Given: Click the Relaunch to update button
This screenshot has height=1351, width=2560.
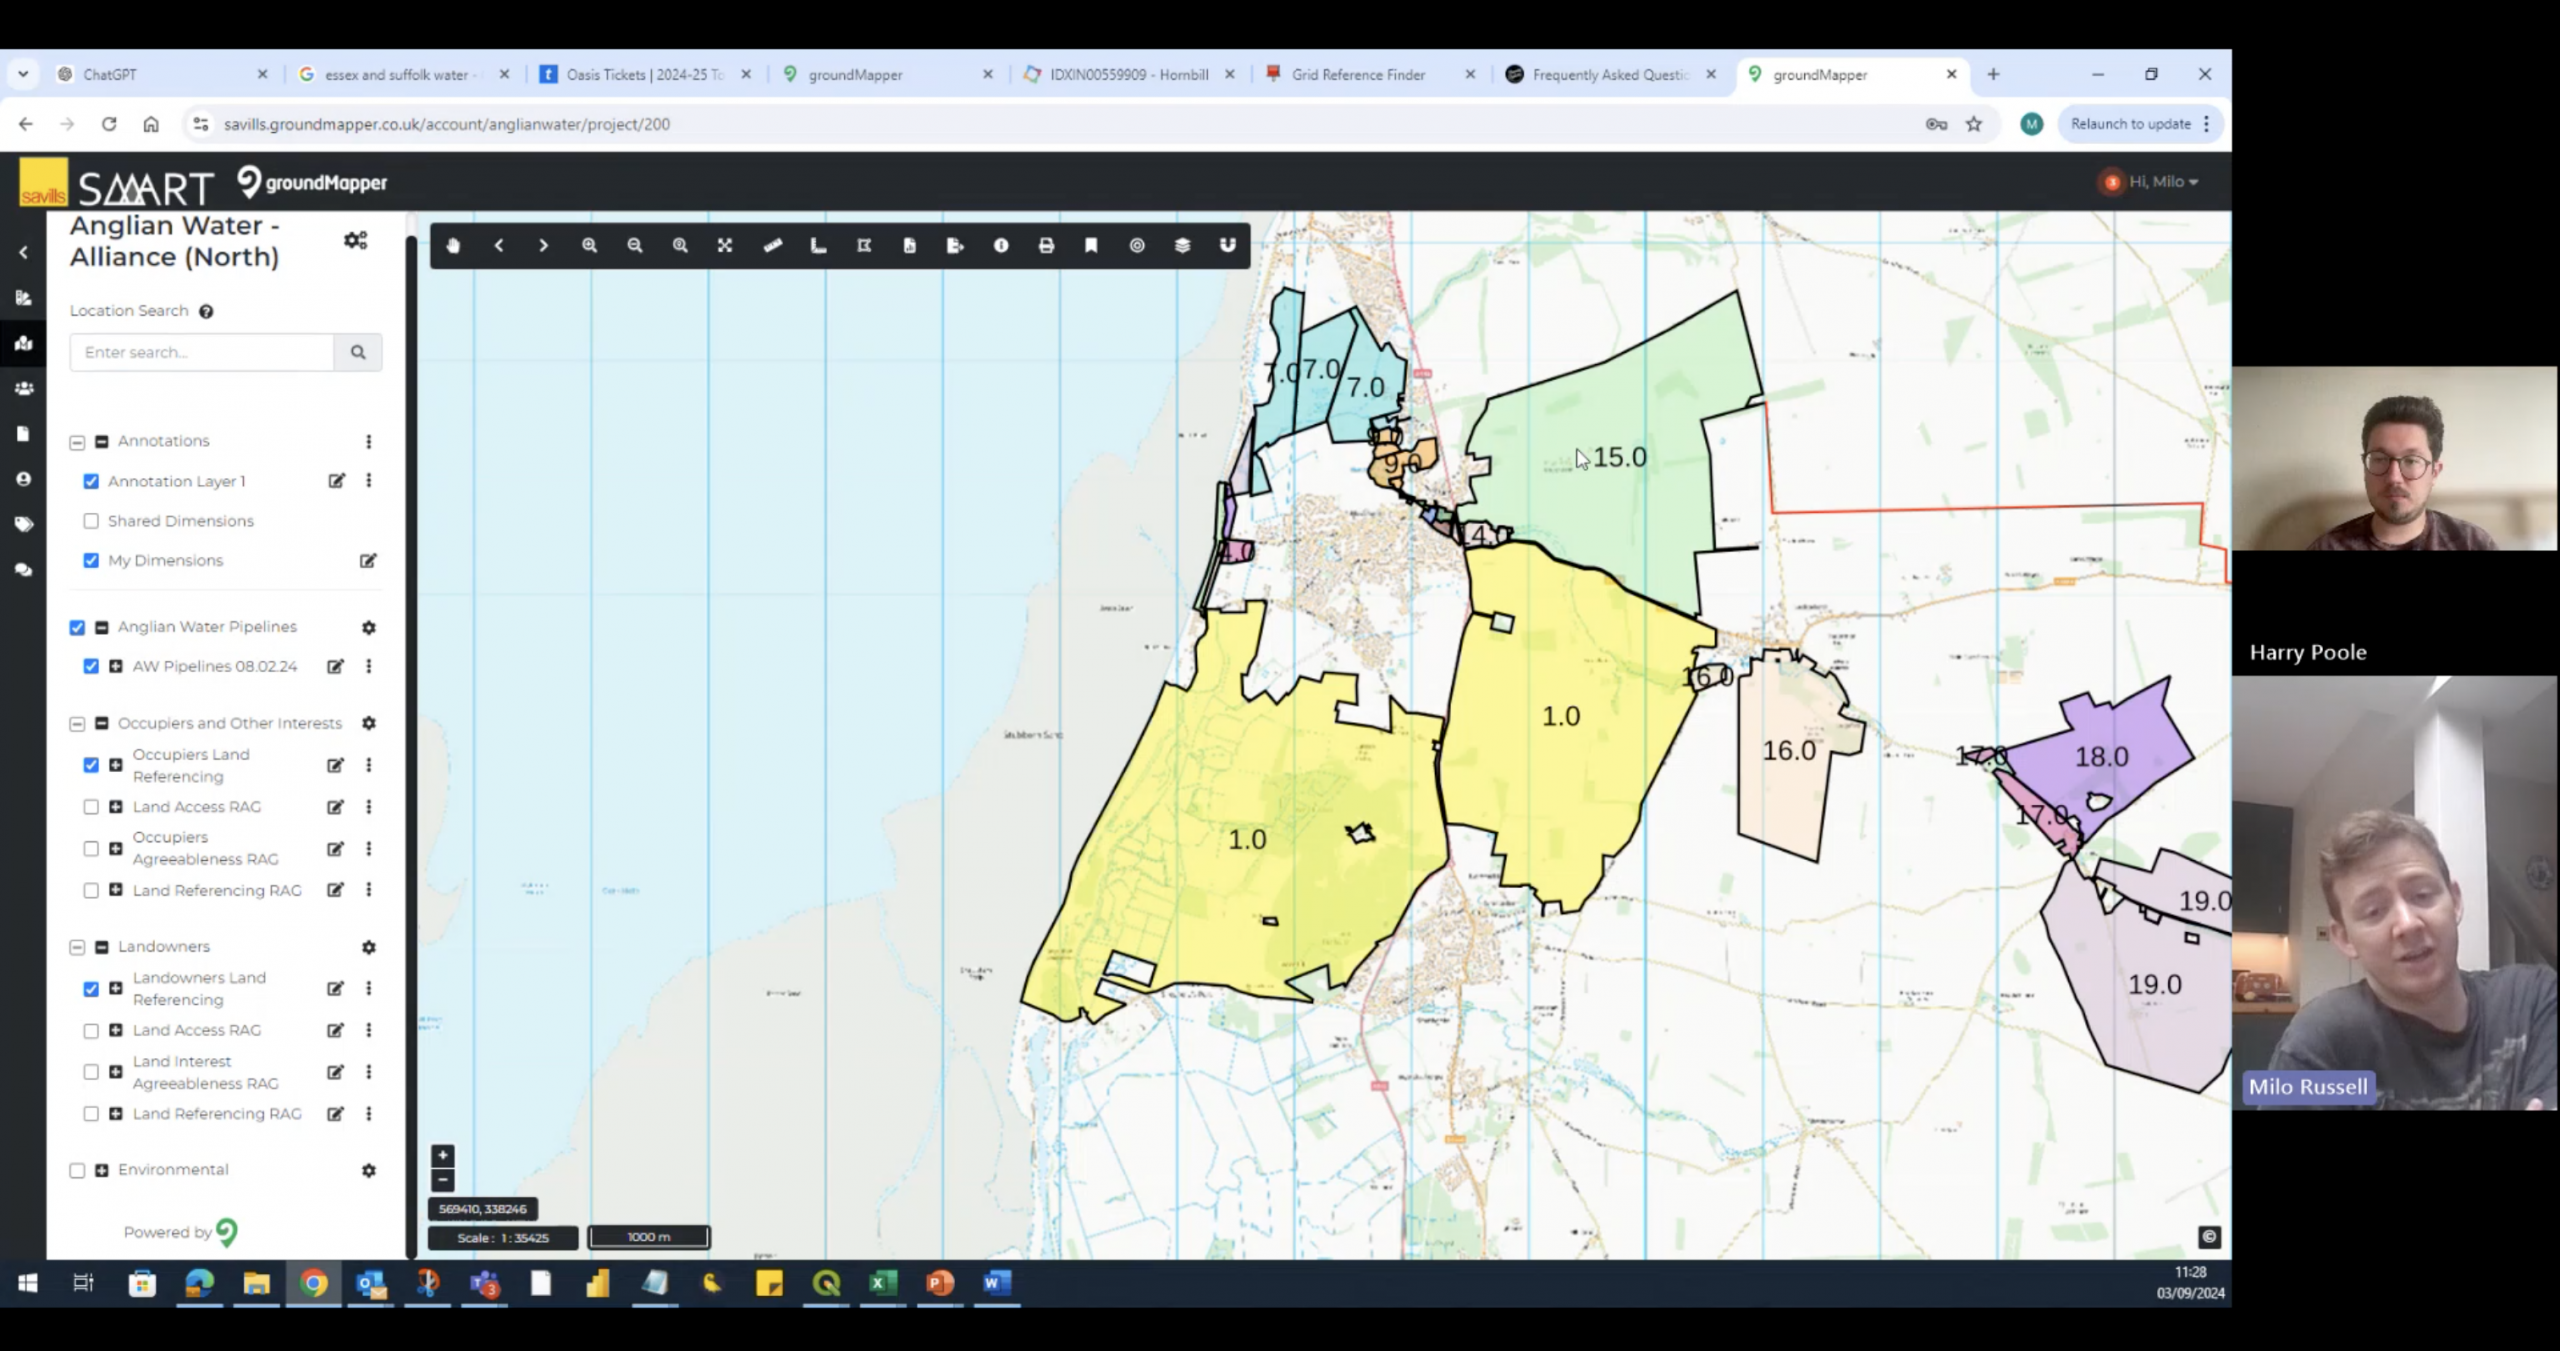Looking at the screenshot, I should (2130, 124).
